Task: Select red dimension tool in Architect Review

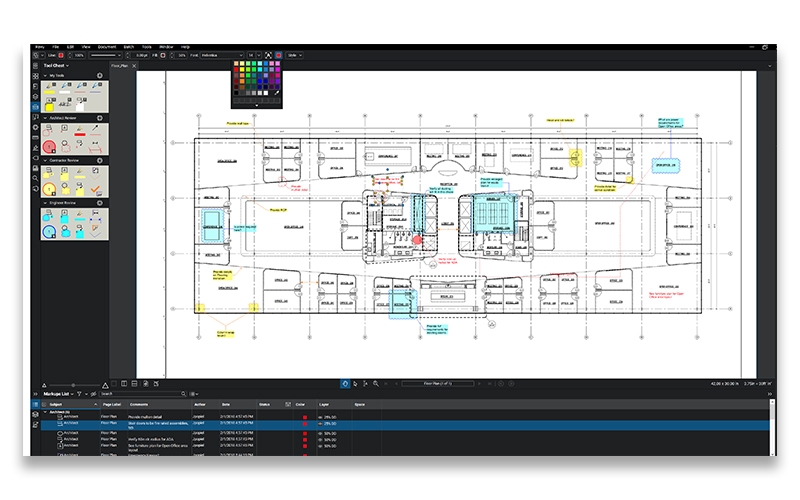Action: [95, 146]
